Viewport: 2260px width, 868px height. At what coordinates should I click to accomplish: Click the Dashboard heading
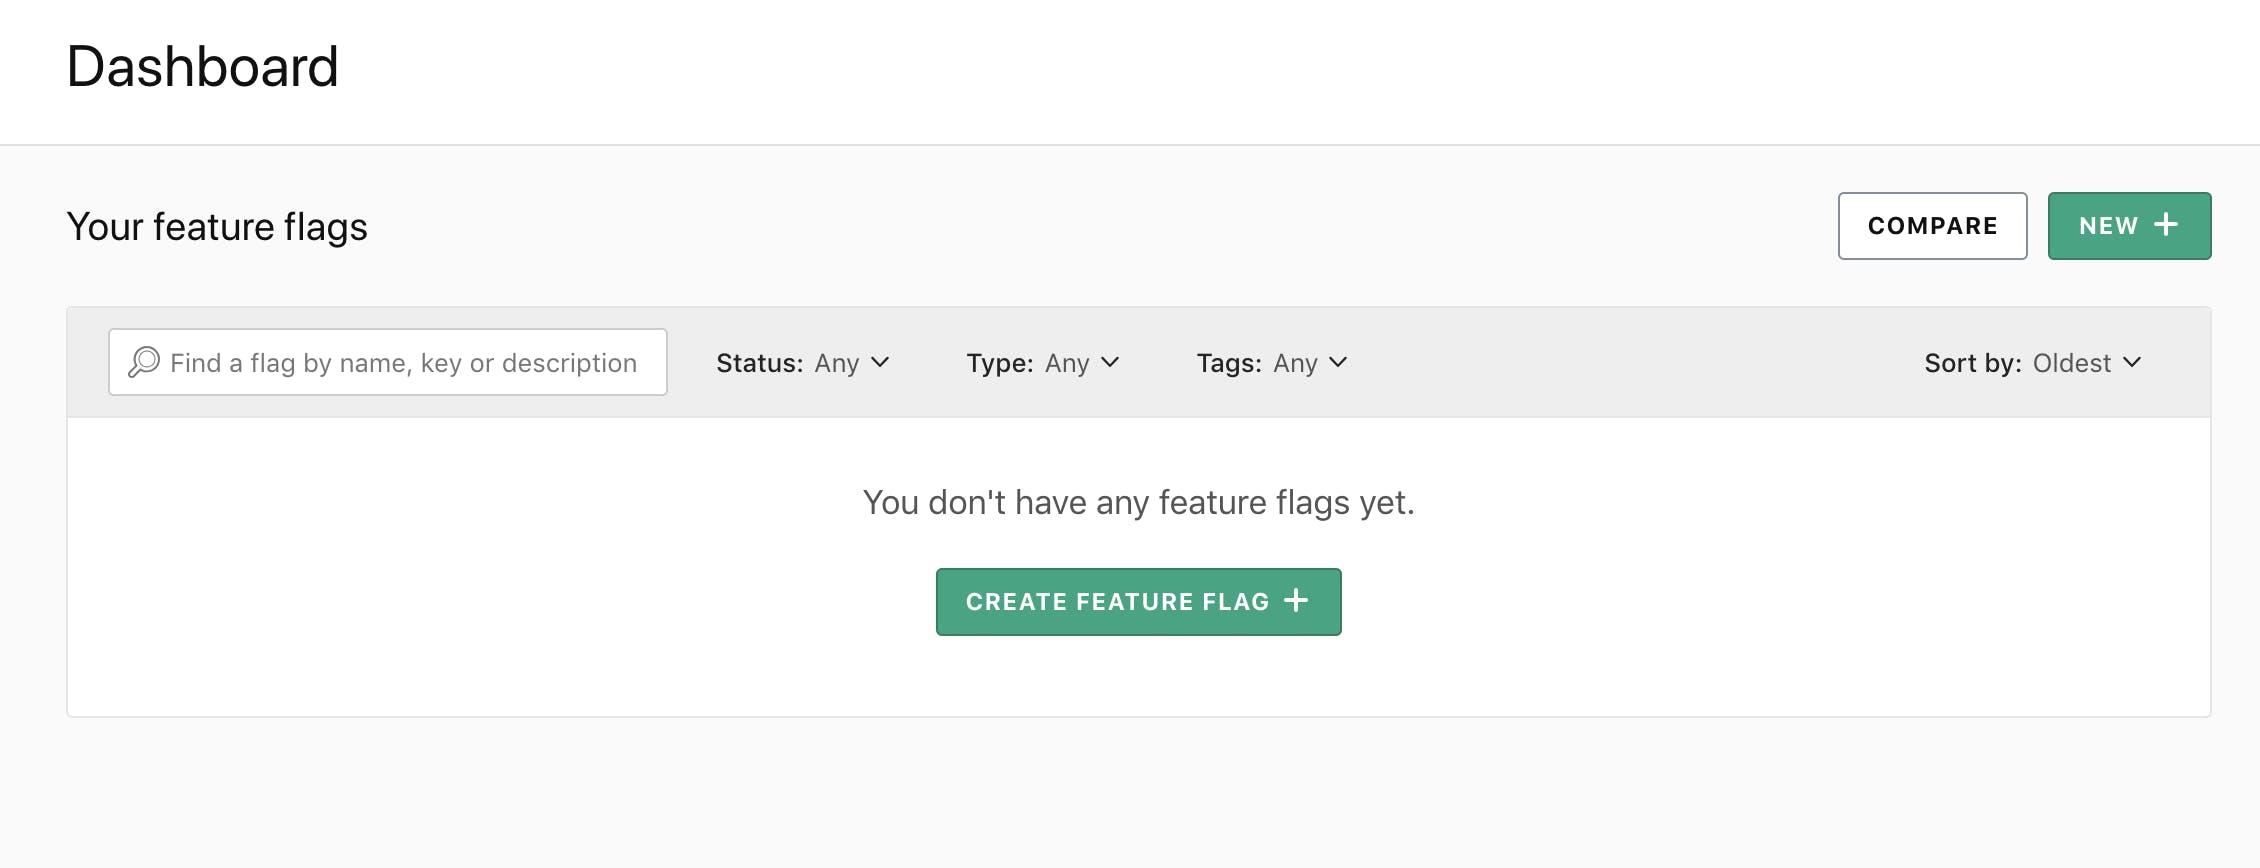tap(203, 67)
